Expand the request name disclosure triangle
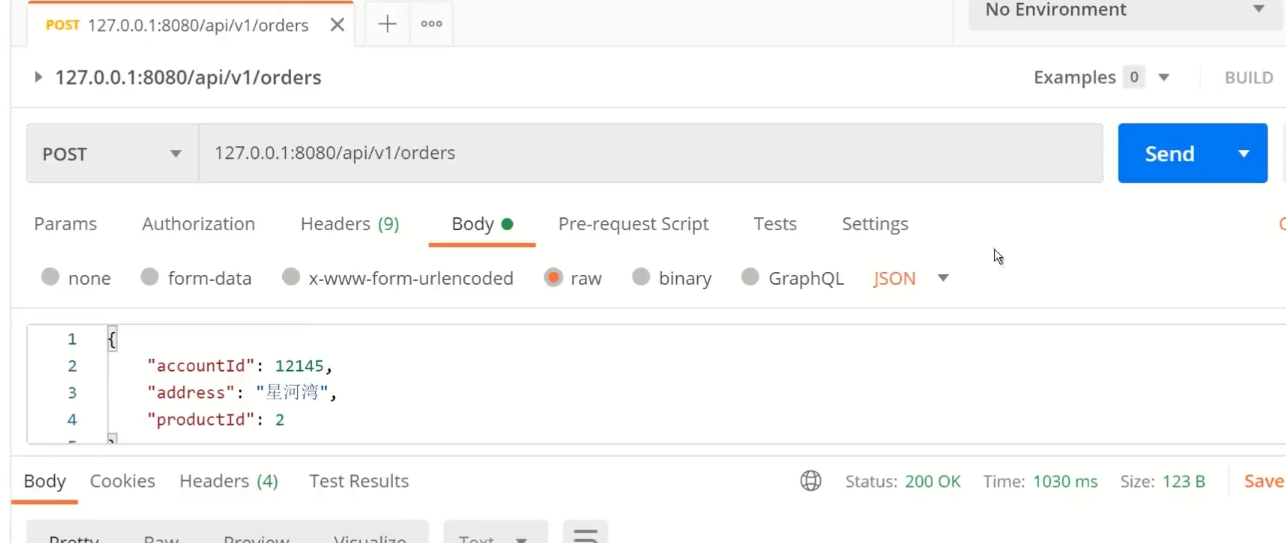The width and height of the screenshot is (1286, 543). [x=38, y=77]
